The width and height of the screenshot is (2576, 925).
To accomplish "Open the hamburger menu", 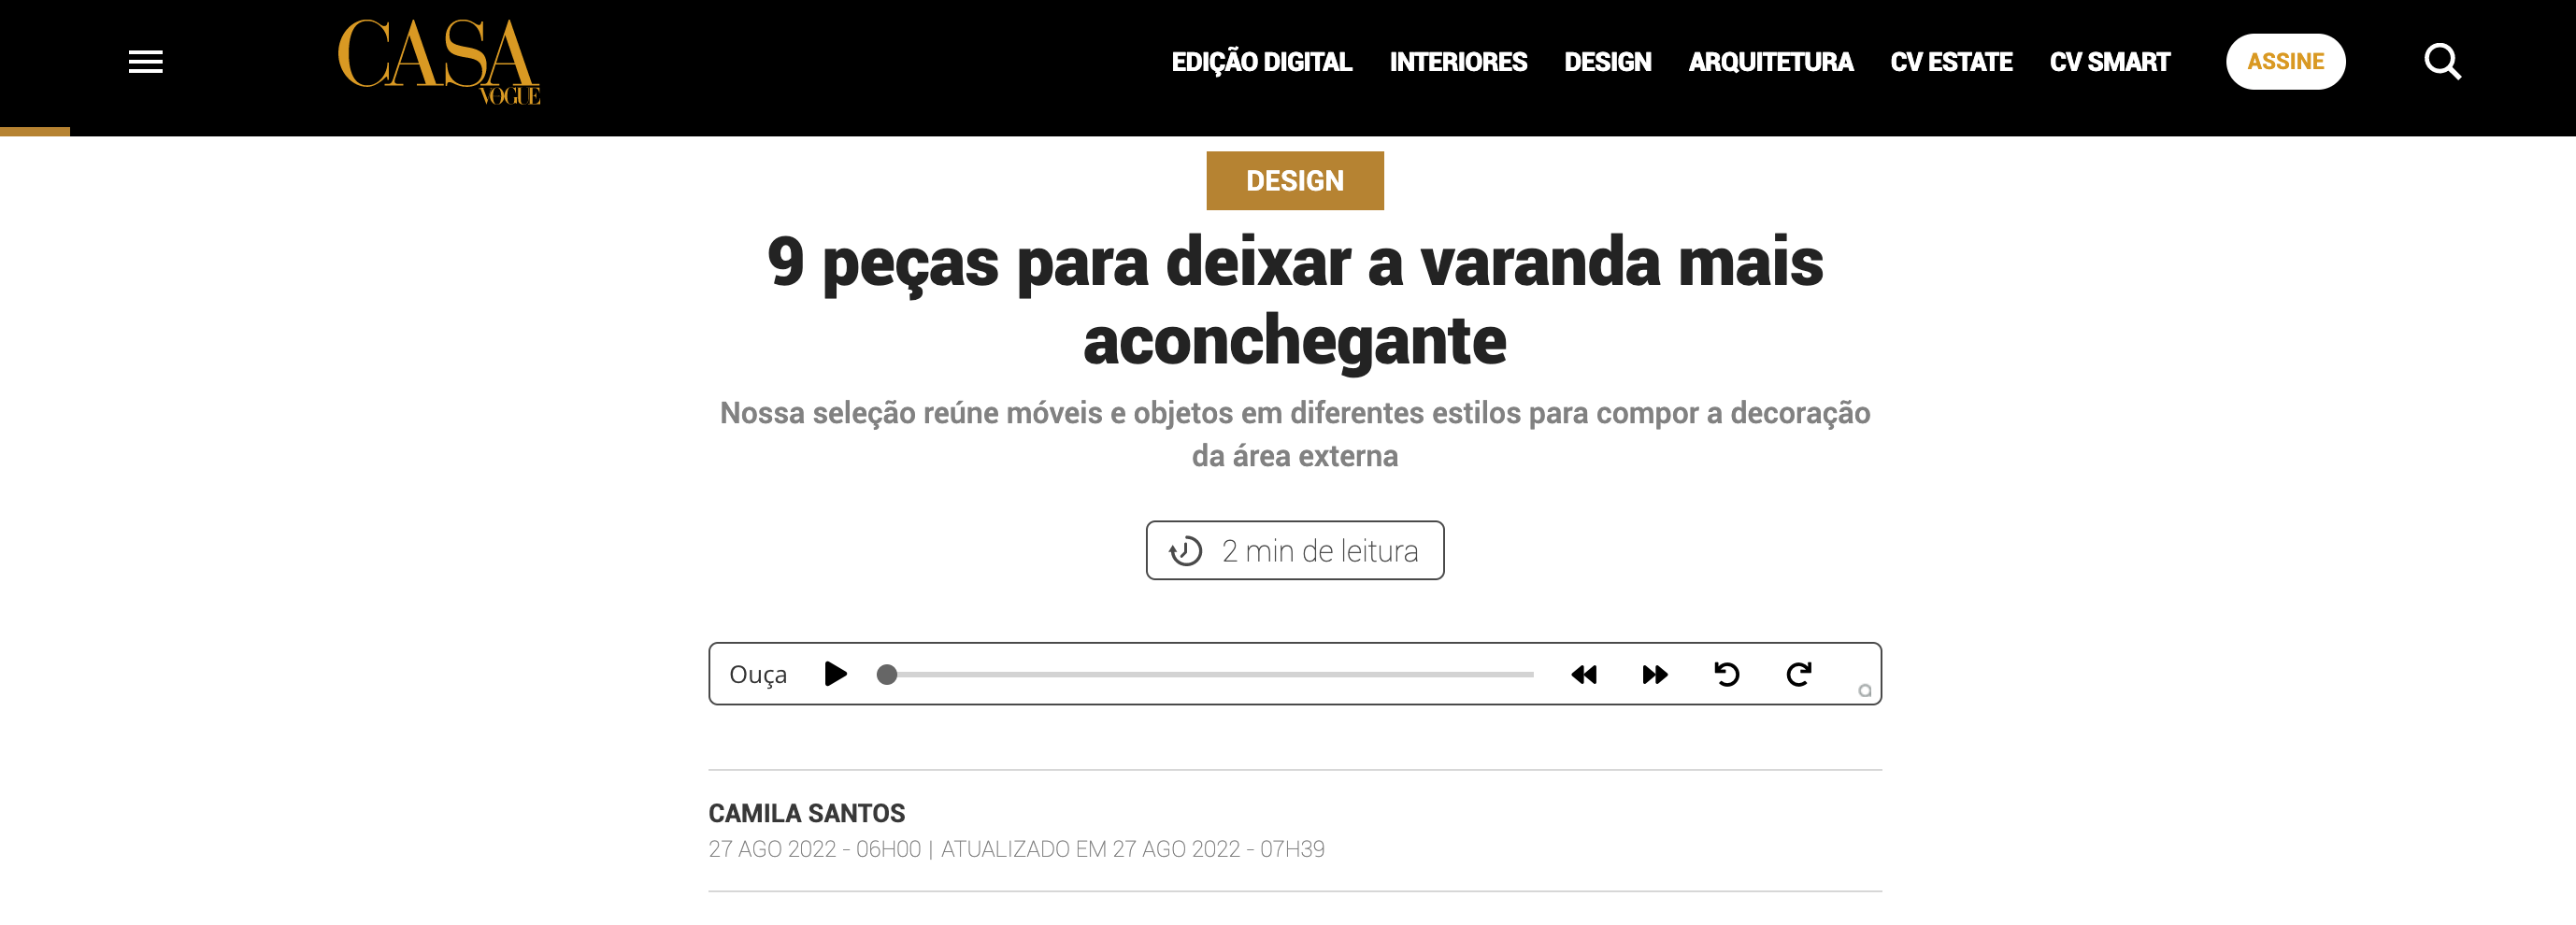I will (x=146, y=62).
